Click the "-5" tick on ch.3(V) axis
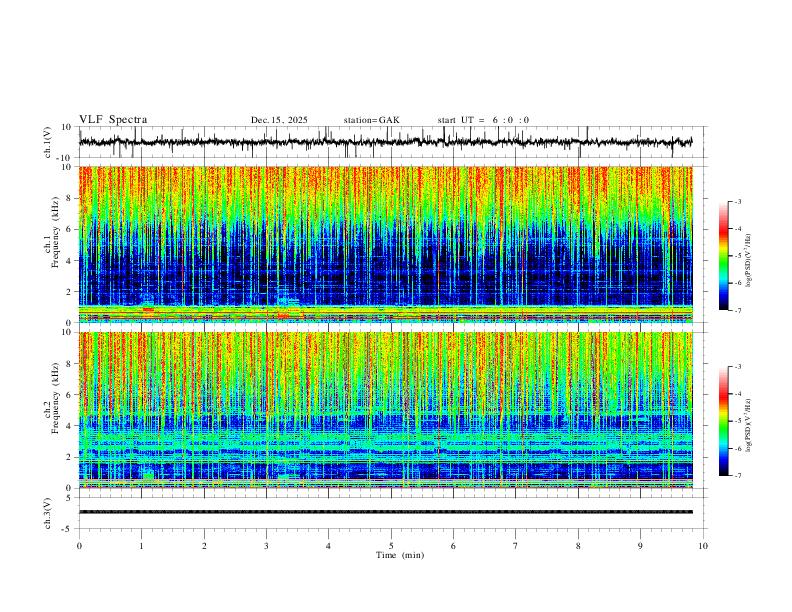 [x=68, y=529]
